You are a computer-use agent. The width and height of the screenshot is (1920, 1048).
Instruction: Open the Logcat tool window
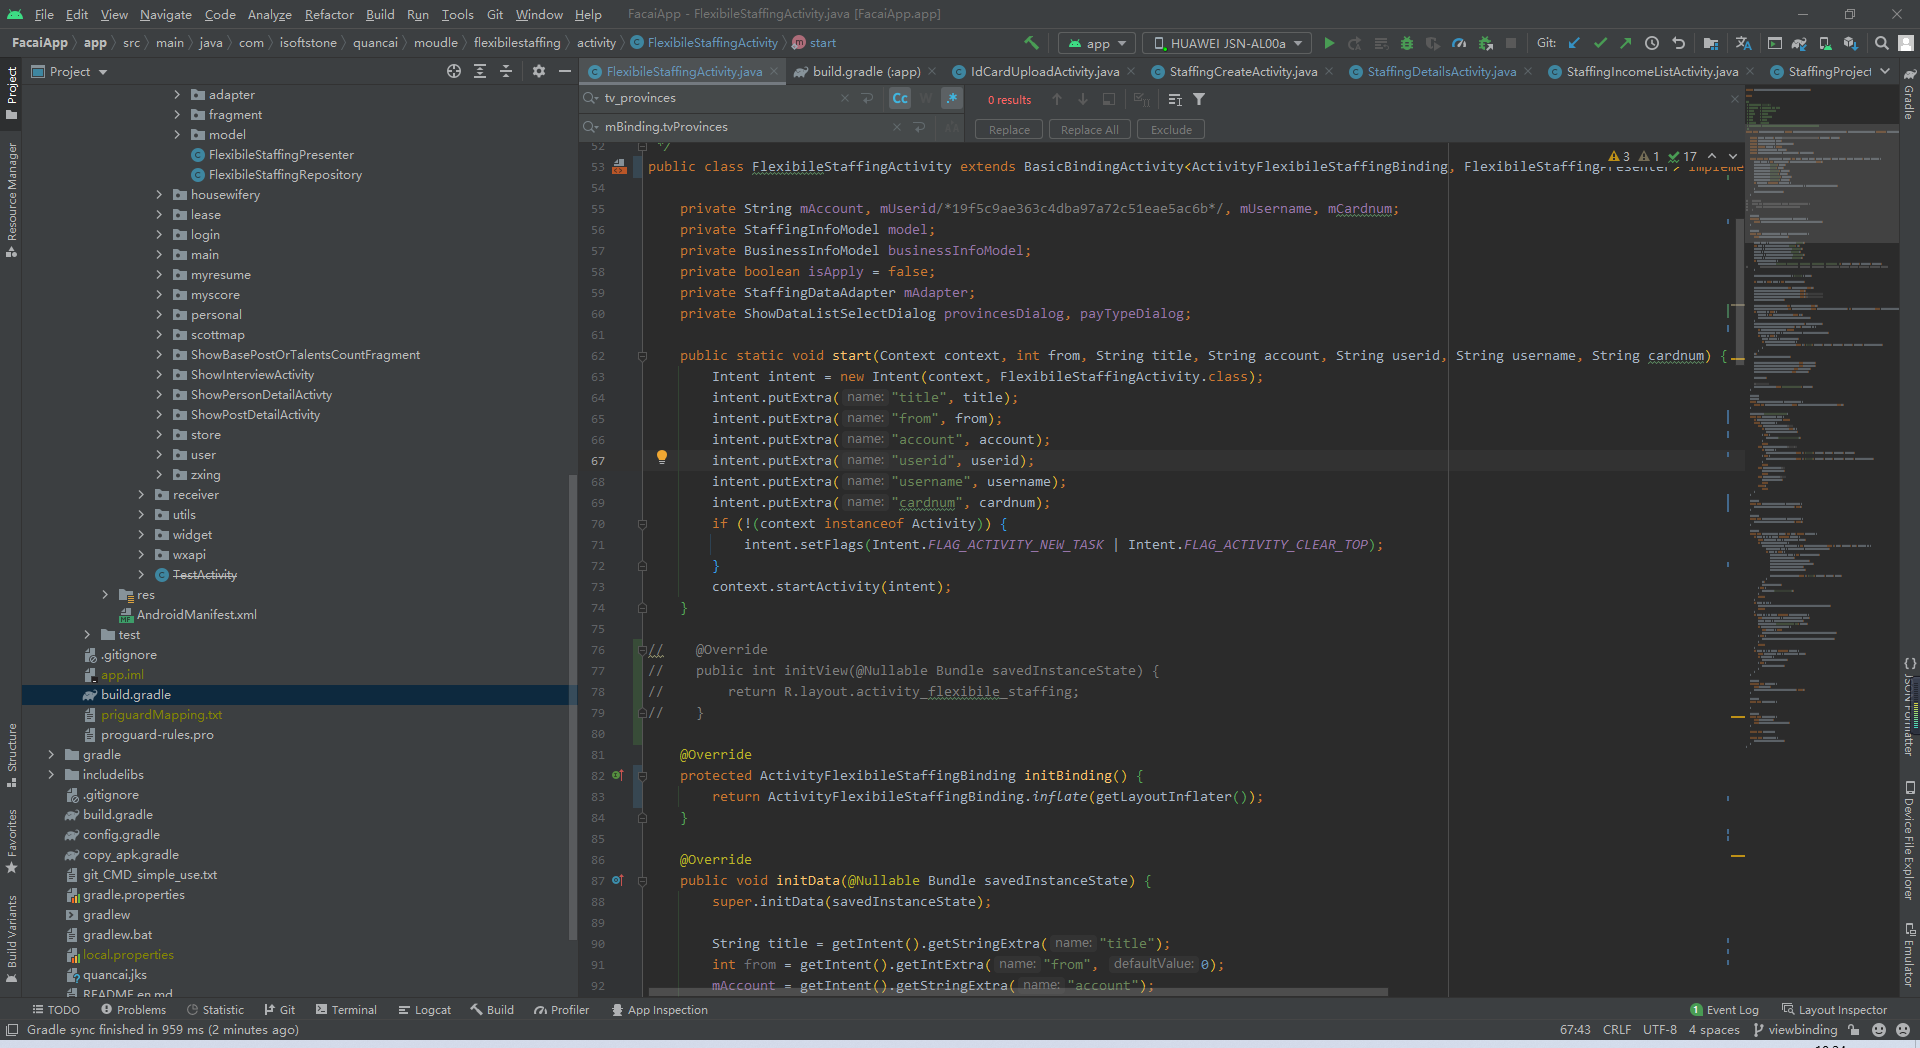pos(425,1010)
